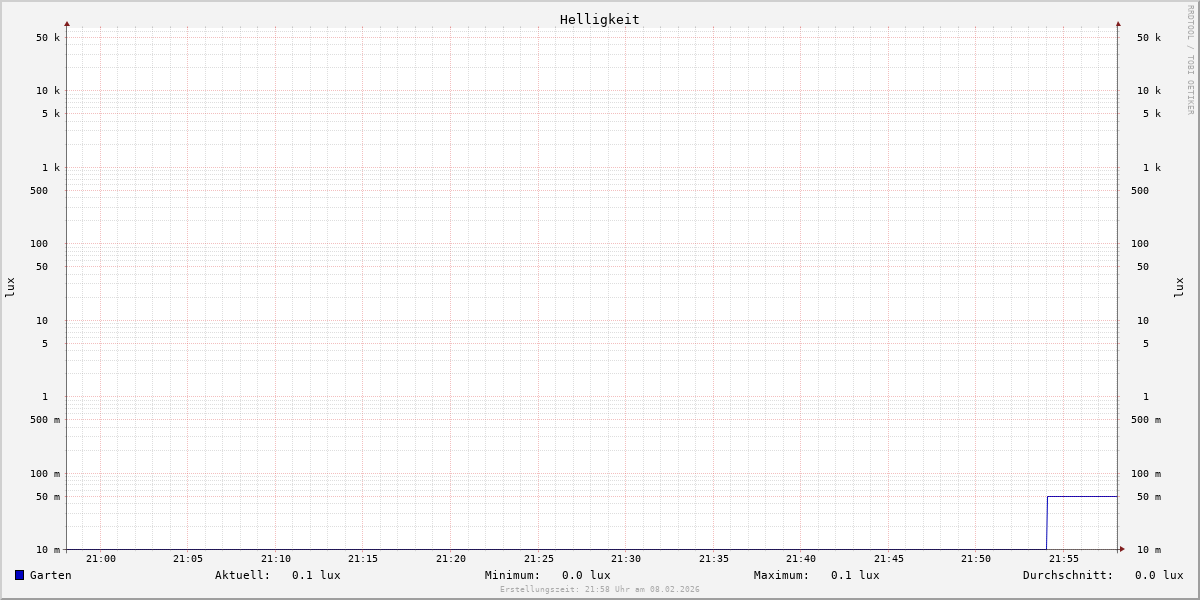Screen dimensions: 1200x600
Task: Click the 21:30 time axis label
Action: 626,559
